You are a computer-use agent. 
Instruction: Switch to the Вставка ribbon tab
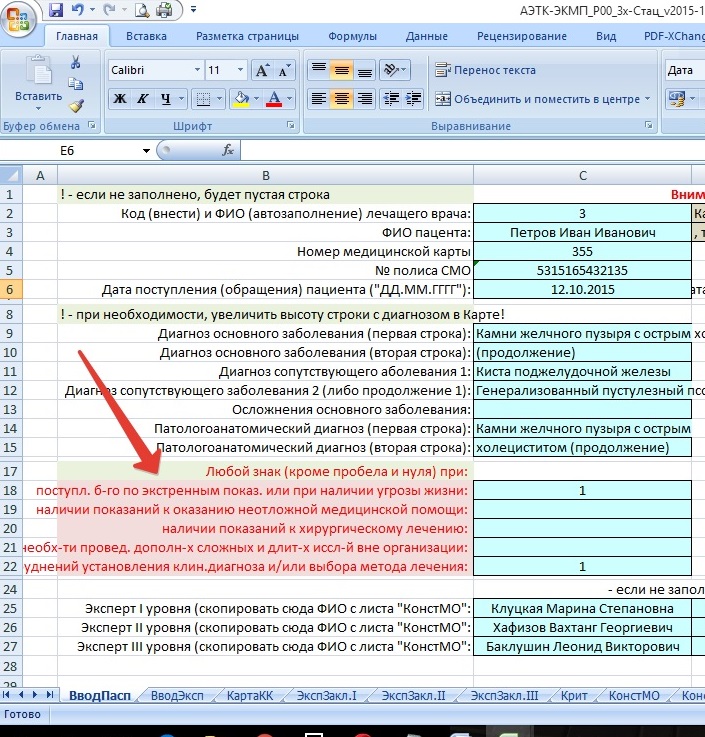pyautogui.click(x=146, y=36)
